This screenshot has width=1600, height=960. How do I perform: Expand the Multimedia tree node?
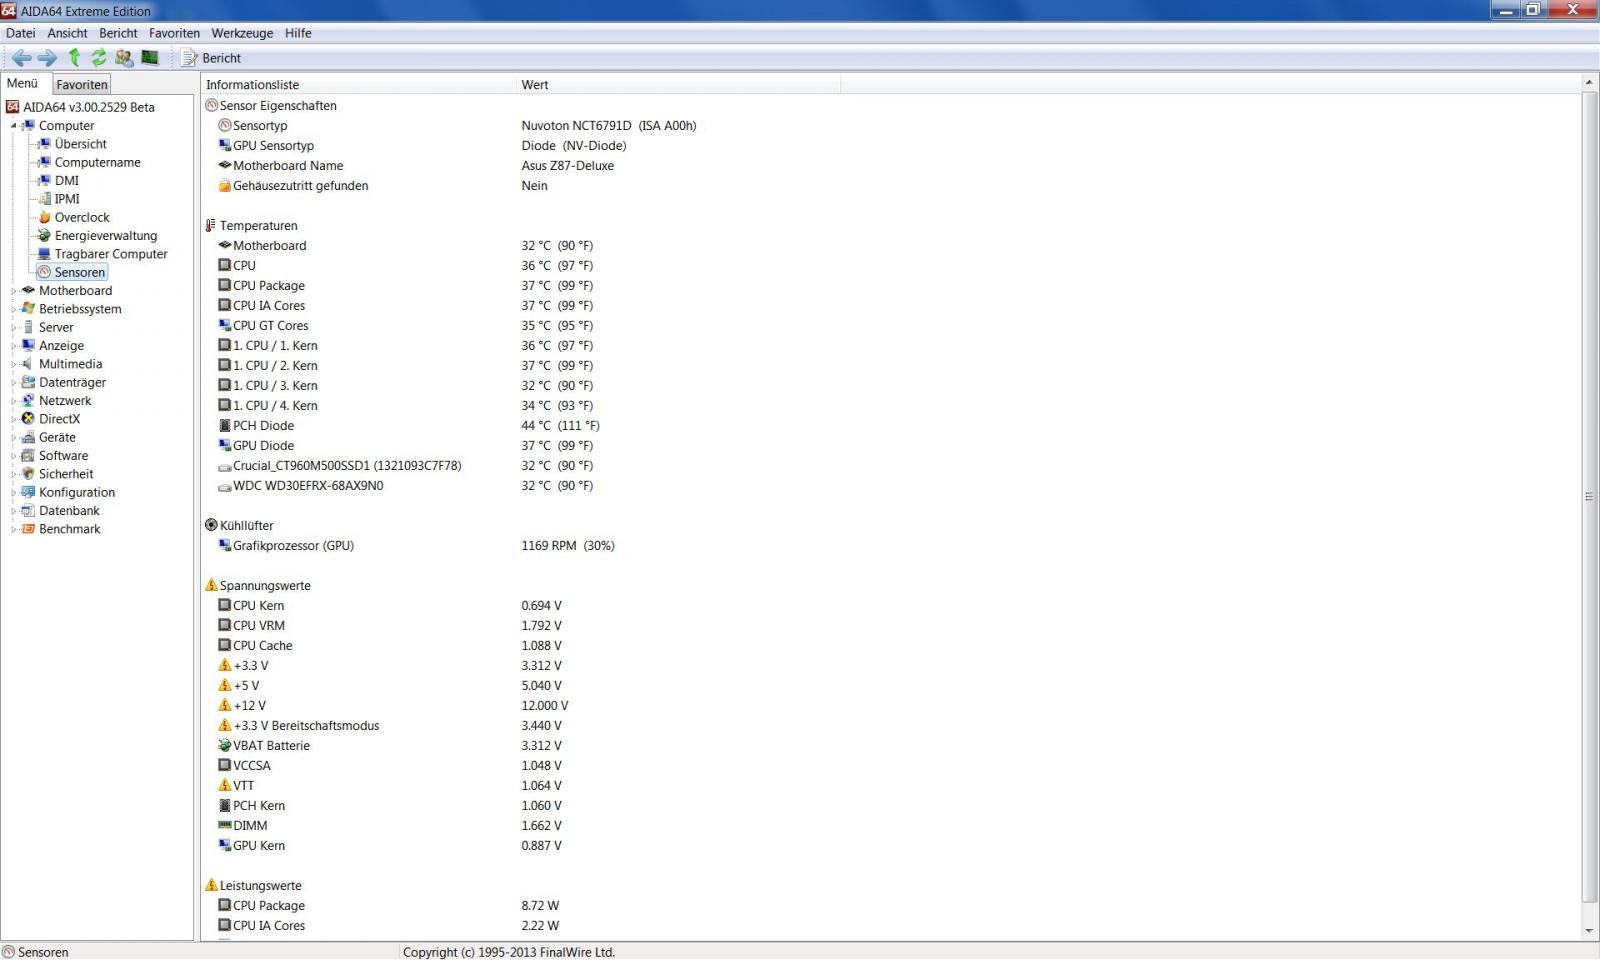tap(14, 364)
